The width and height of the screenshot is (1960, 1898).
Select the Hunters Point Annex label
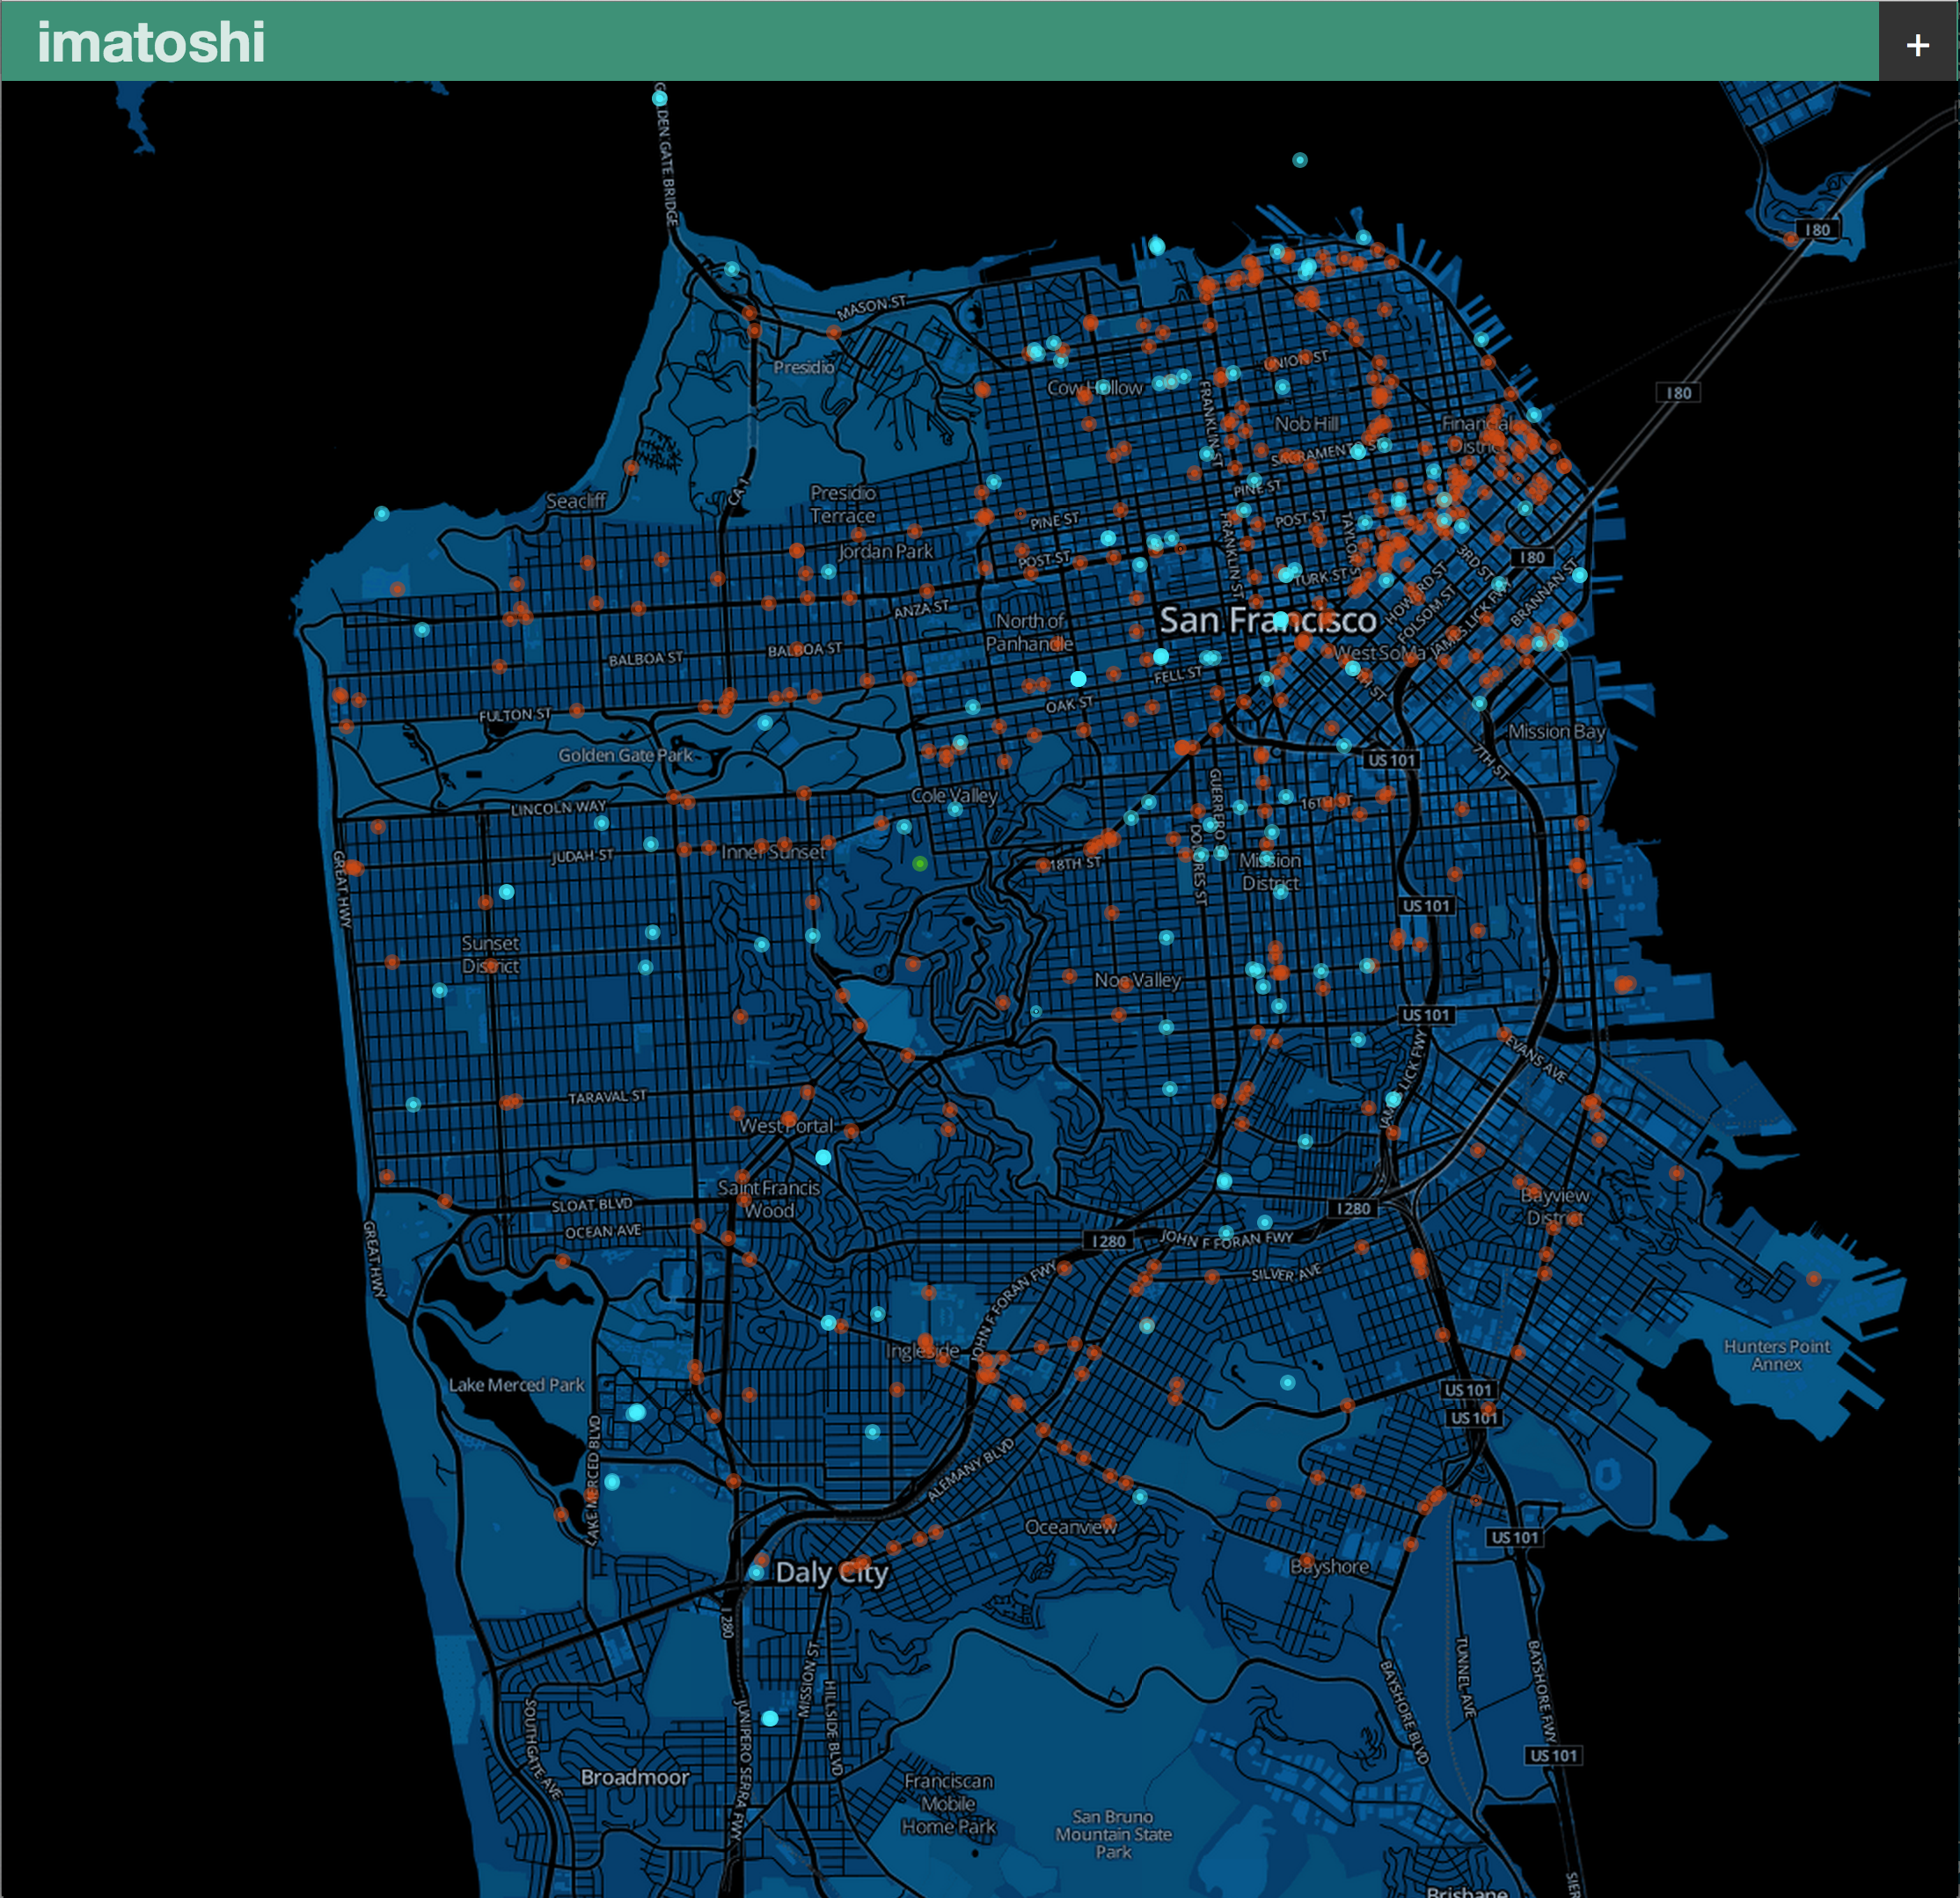[1776, 1354]
